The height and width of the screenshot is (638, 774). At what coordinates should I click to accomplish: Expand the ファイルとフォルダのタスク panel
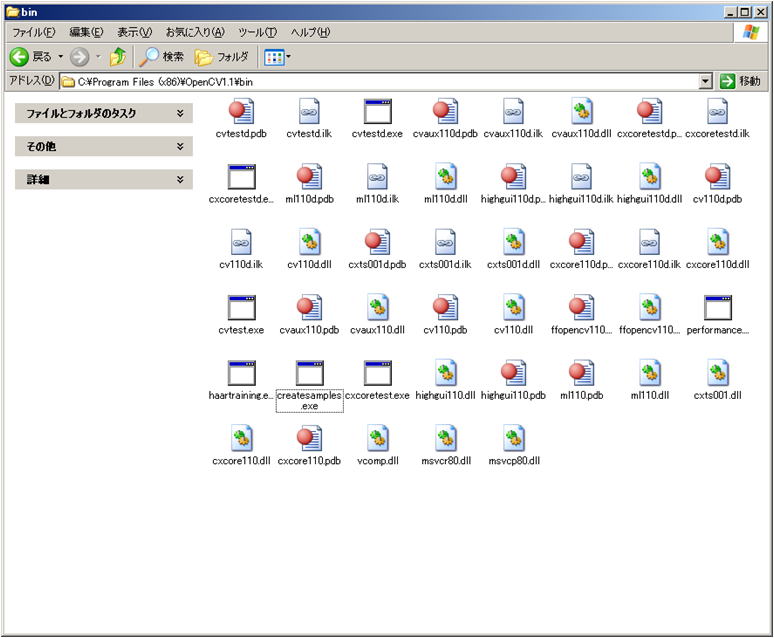pos(104,113)
